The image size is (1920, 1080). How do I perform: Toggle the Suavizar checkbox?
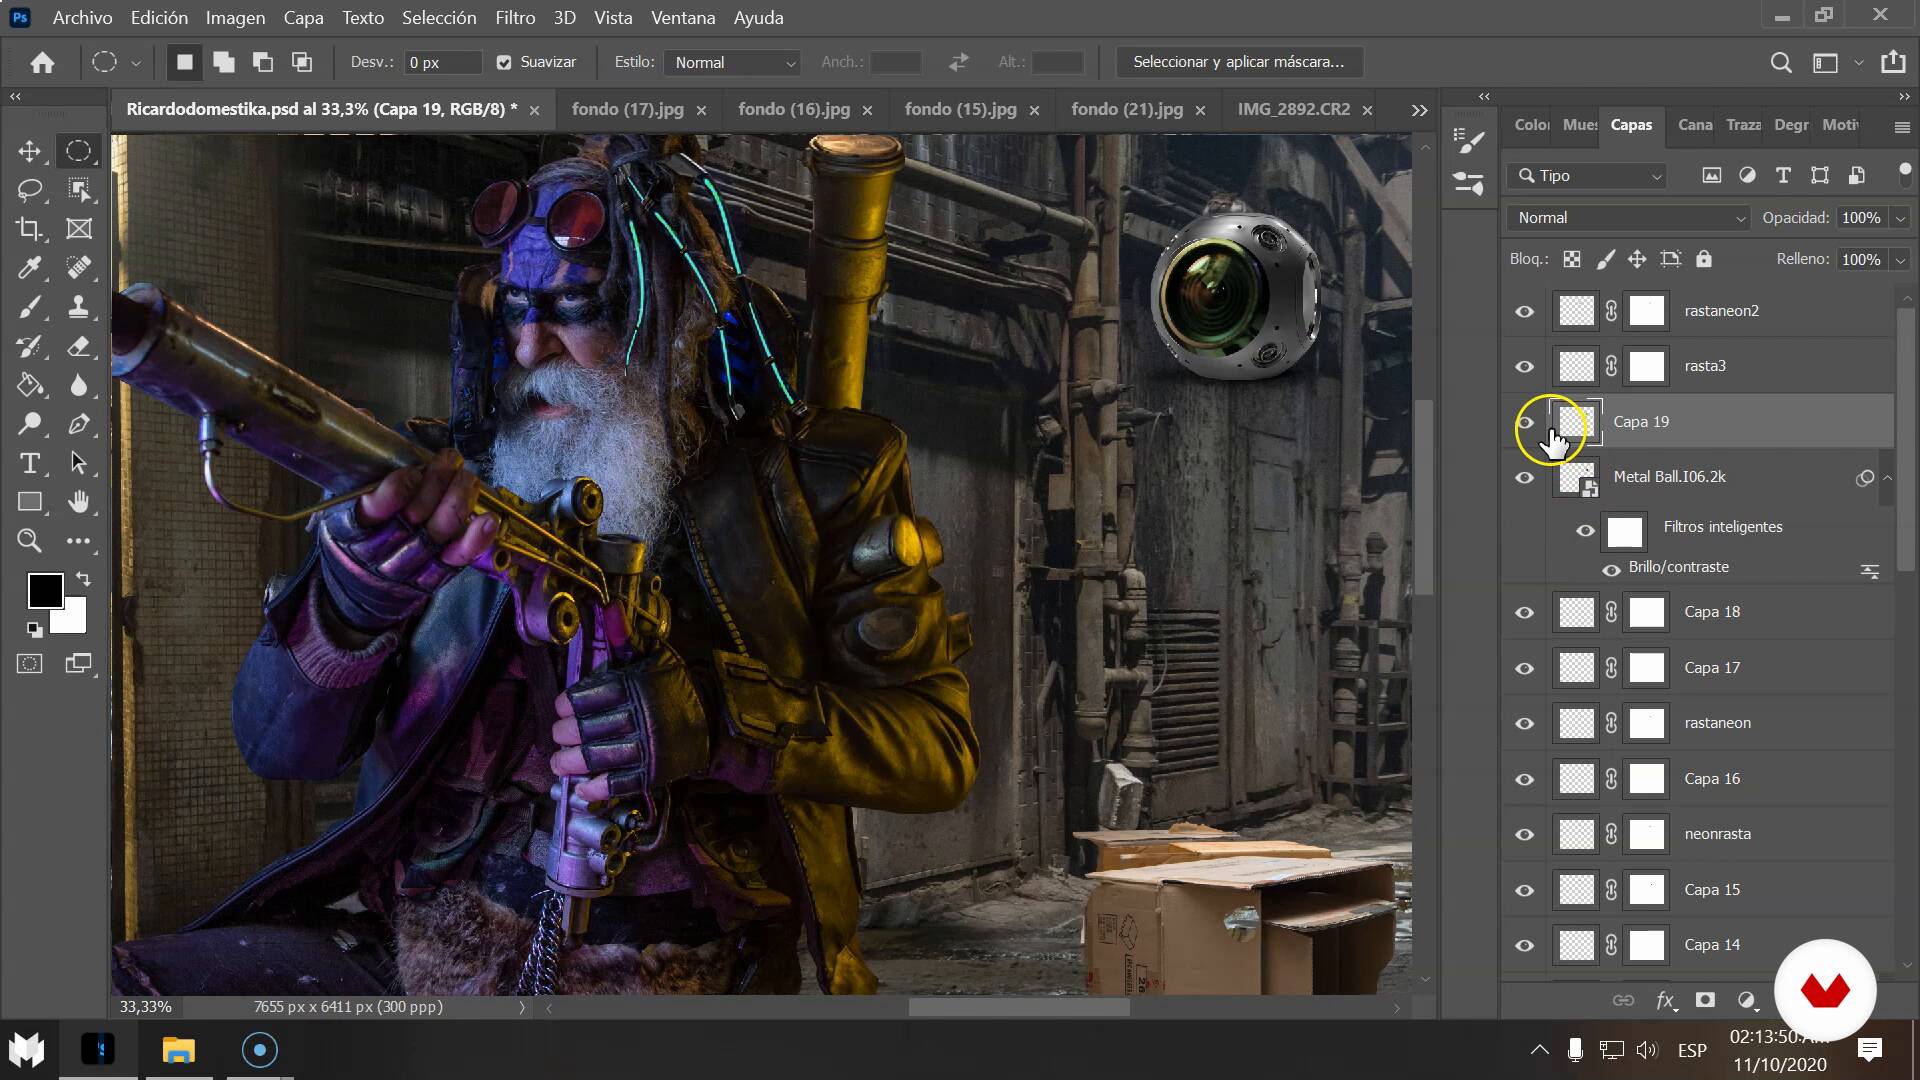tap(504, 62)
